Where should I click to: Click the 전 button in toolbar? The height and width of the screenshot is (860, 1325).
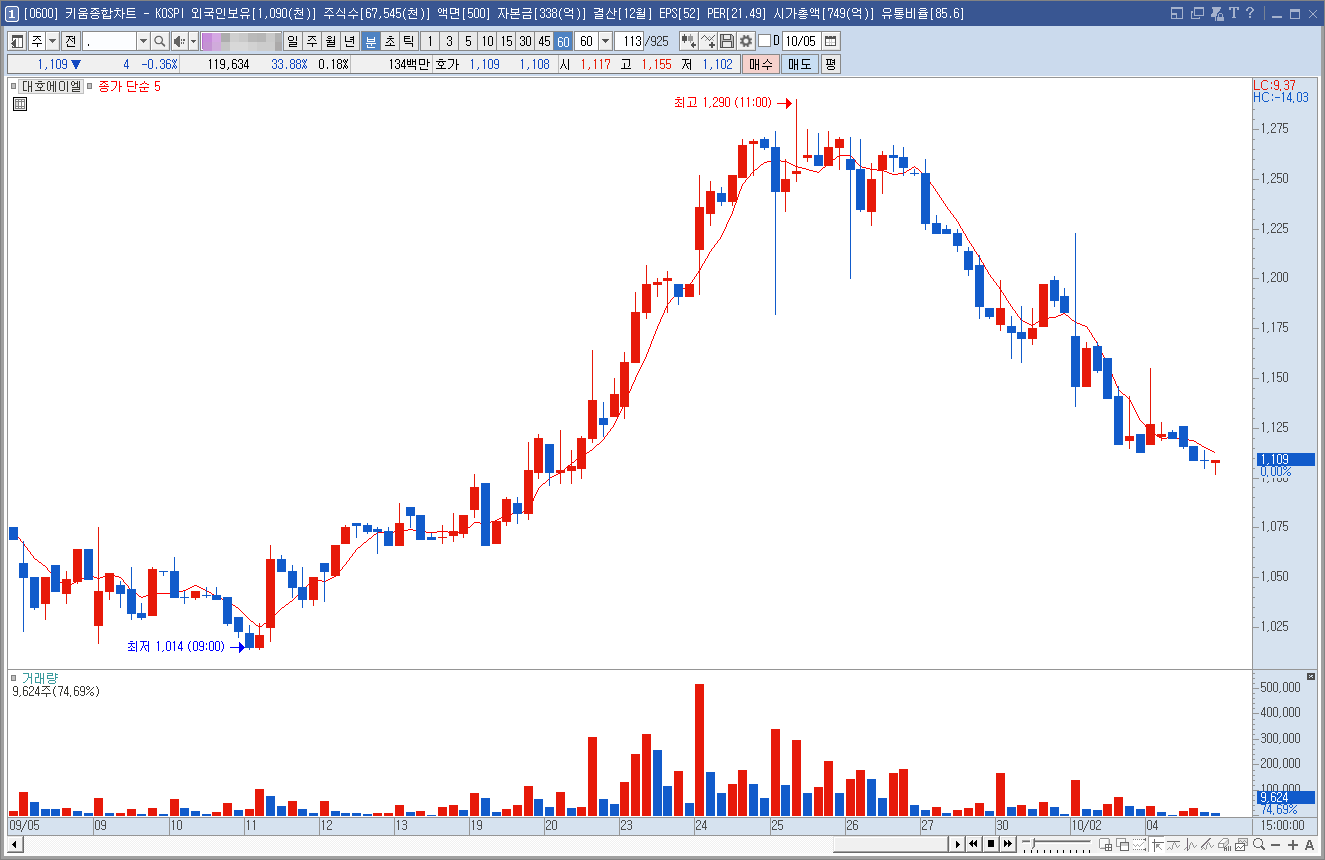[x=70, y=41]
